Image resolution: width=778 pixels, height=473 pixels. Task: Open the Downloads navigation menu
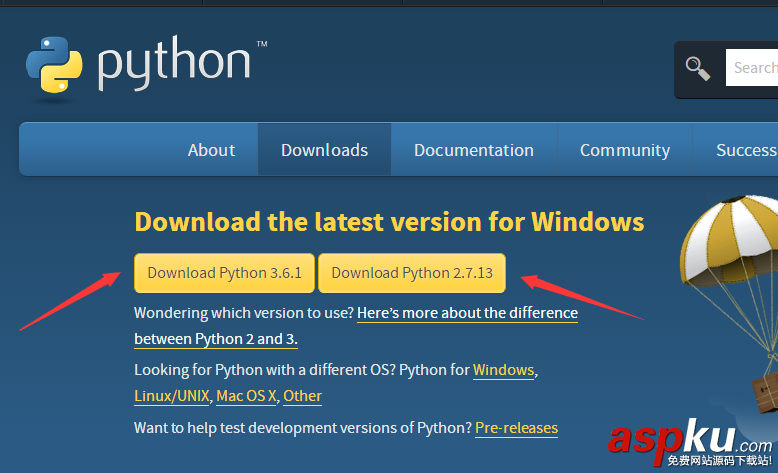click(324, 150)
